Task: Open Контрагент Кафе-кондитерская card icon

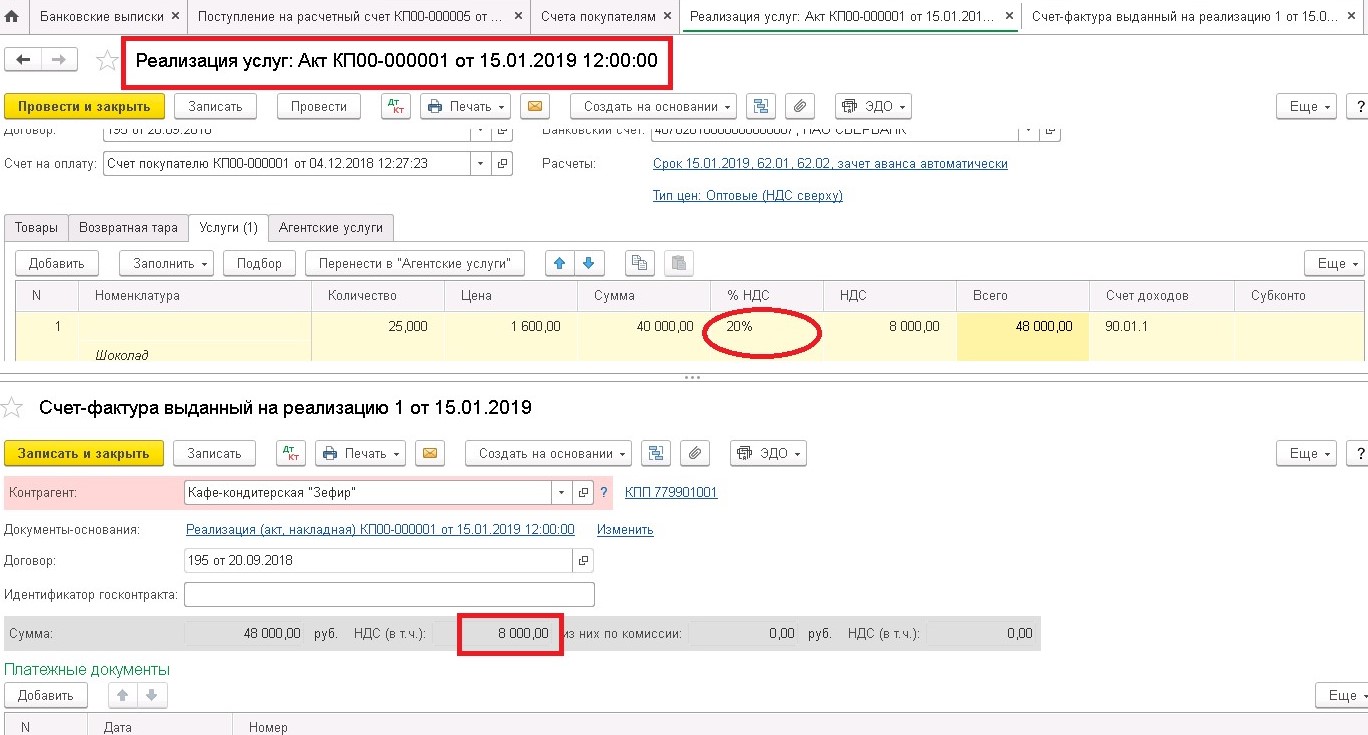Action: (583, 493)
